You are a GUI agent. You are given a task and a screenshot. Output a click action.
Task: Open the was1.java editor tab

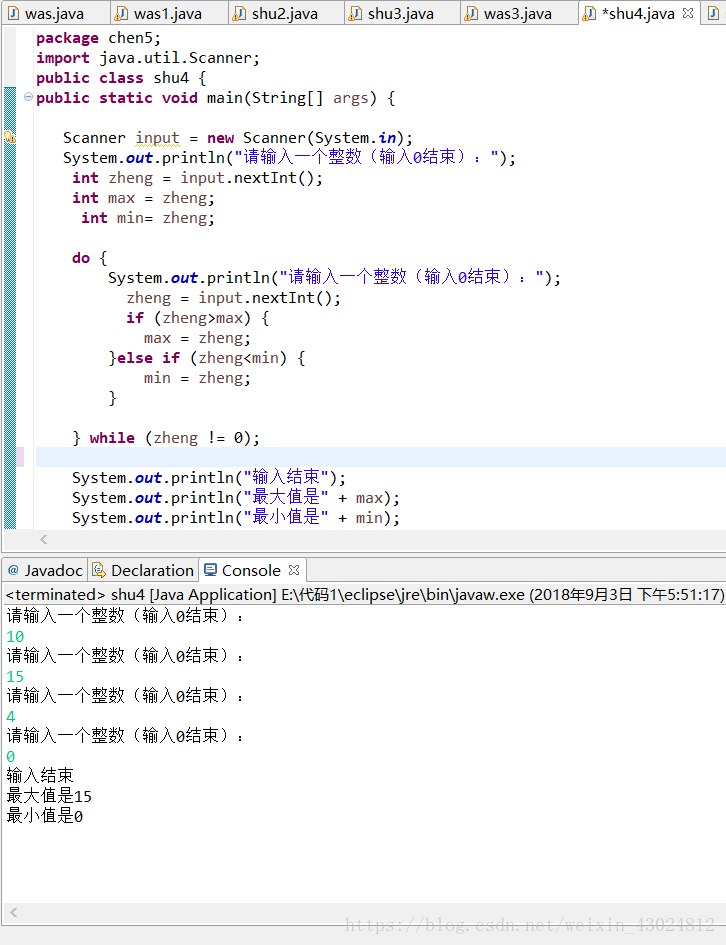pos(168,13)
